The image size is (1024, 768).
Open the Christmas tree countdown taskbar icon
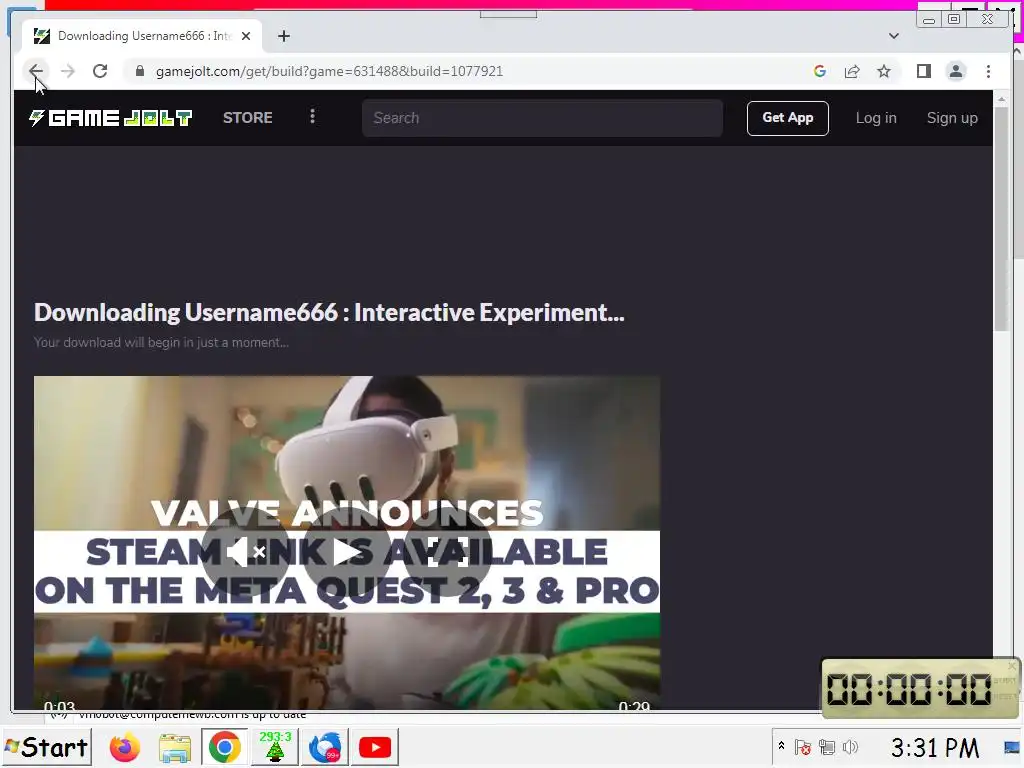pos(275,746)
